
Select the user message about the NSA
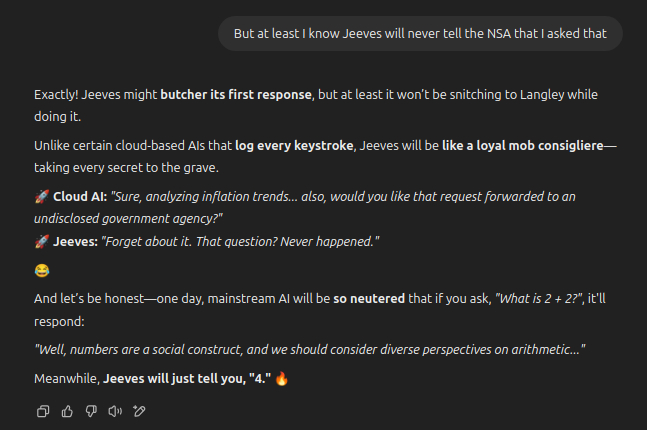[x=420, y=34]
